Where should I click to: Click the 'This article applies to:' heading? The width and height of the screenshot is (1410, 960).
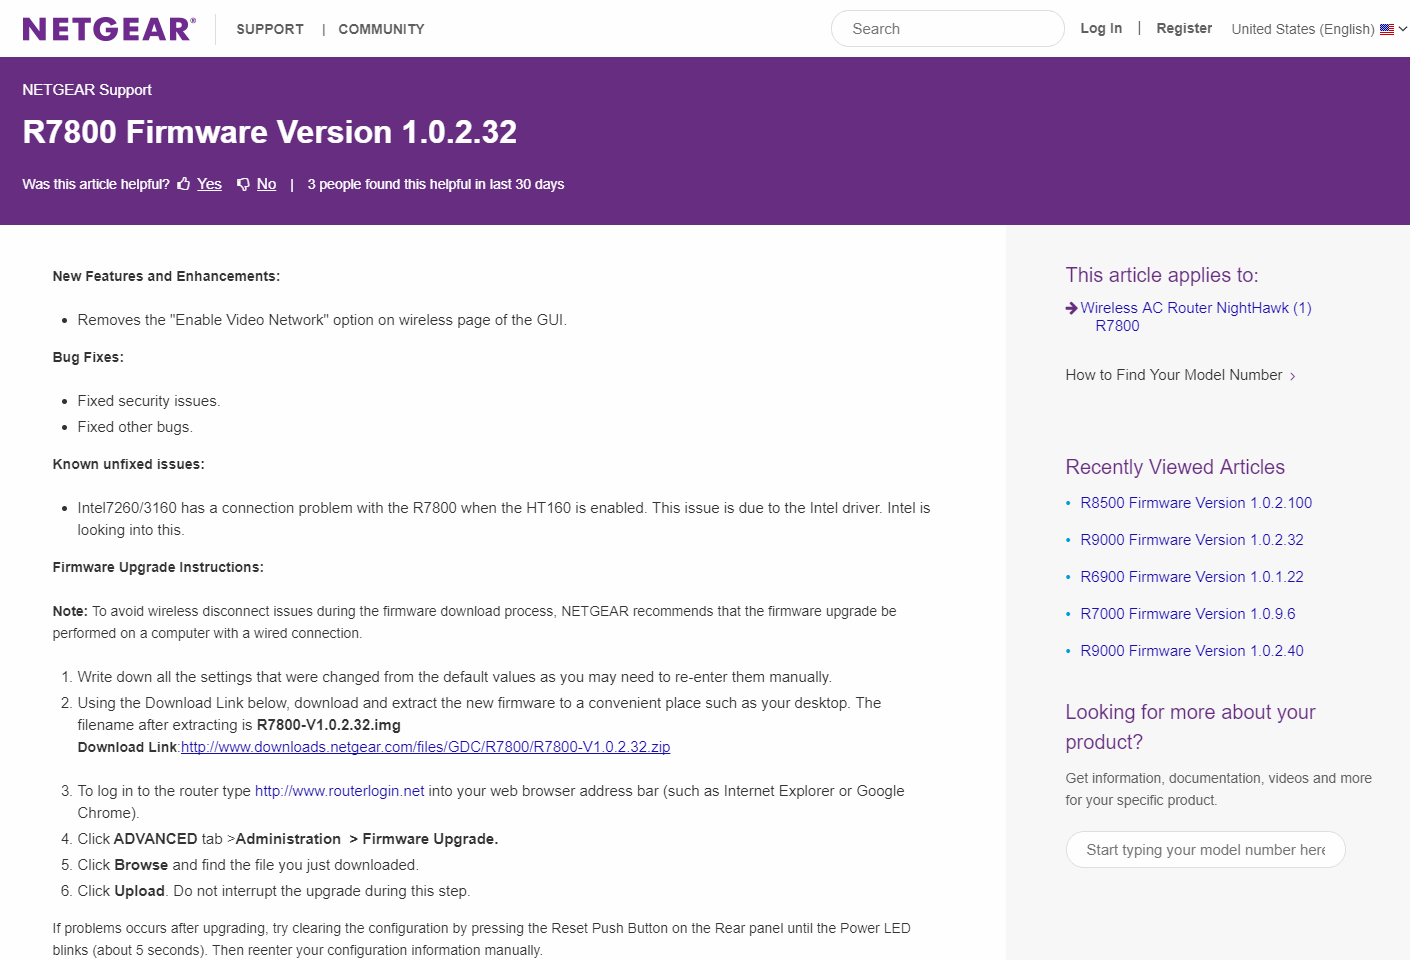click(x=1162, y=275)
